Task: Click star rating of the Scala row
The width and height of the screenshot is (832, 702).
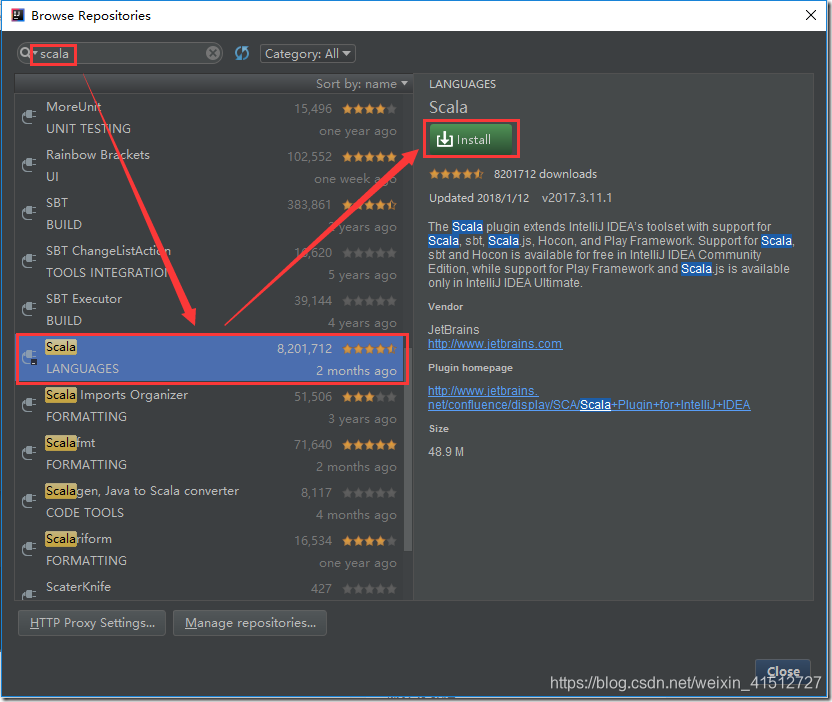Action: 369,349
